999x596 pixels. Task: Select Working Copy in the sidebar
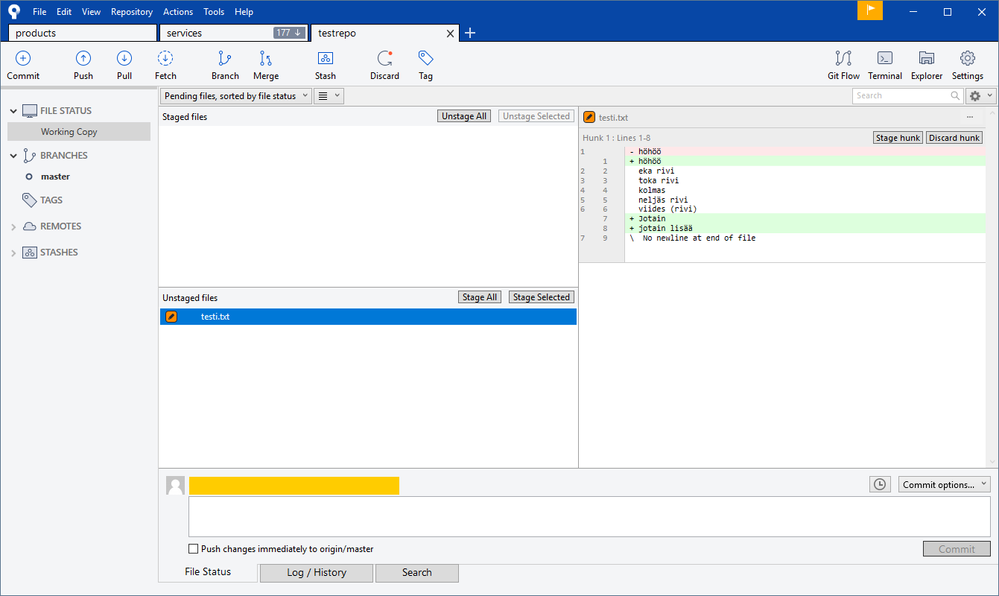(79, 132)
